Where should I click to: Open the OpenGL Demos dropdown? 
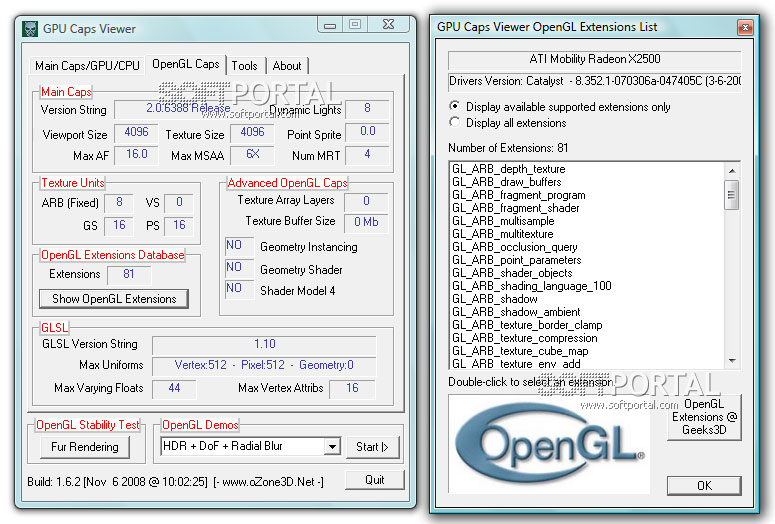coord(332,446)
